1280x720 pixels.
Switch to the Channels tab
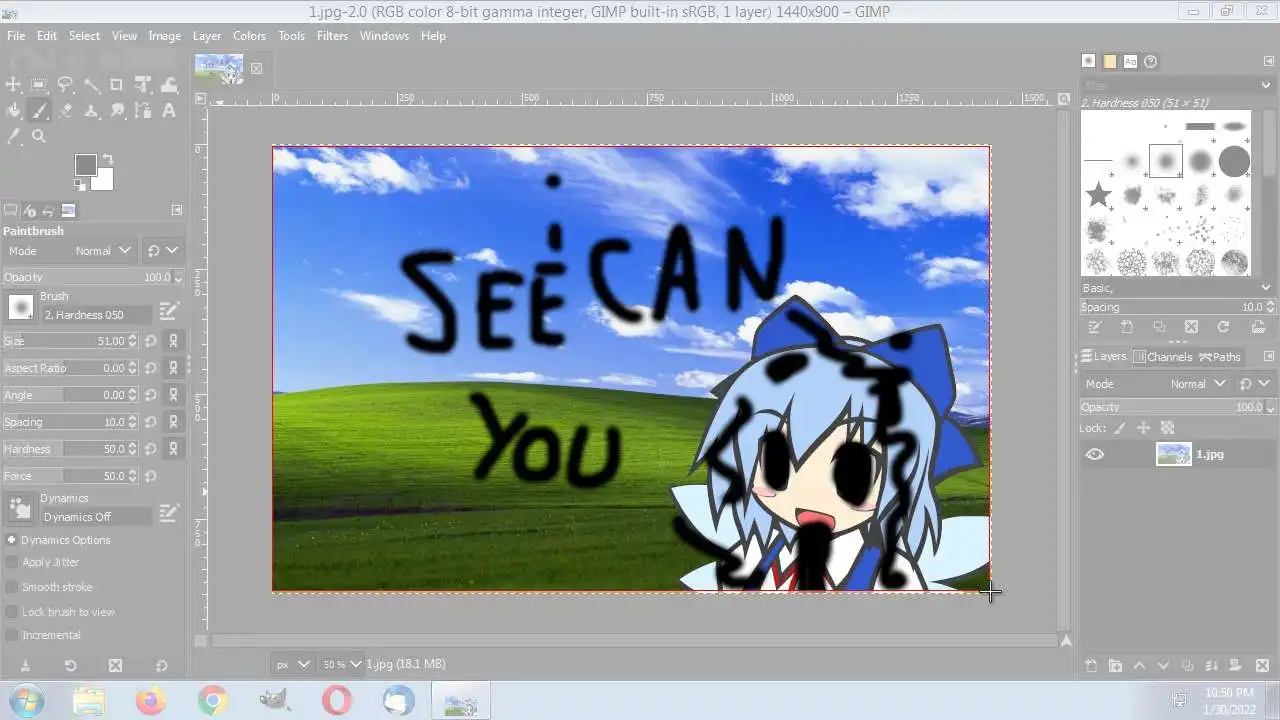point(1162,357)
